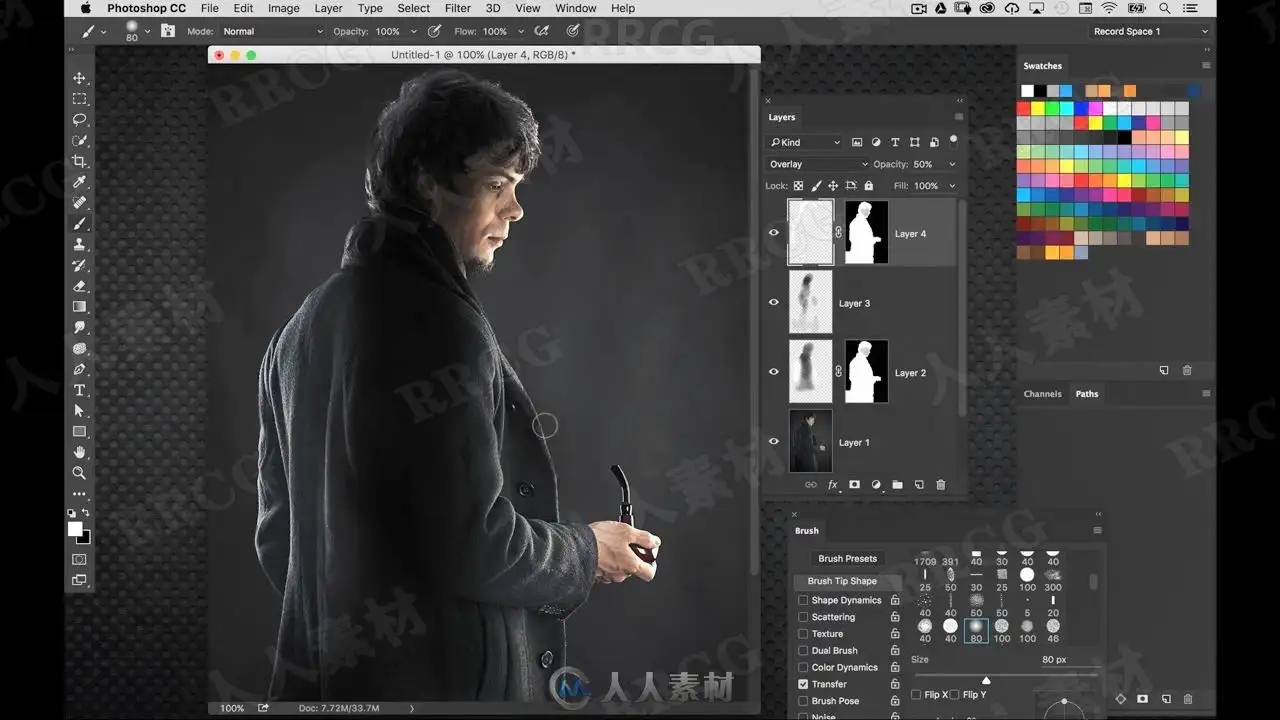The width and height of the screenshot is (1280, 720).
Task: Select the Rectangular Marquee tool
Action: pyautogui.click(x=80, y=99)
